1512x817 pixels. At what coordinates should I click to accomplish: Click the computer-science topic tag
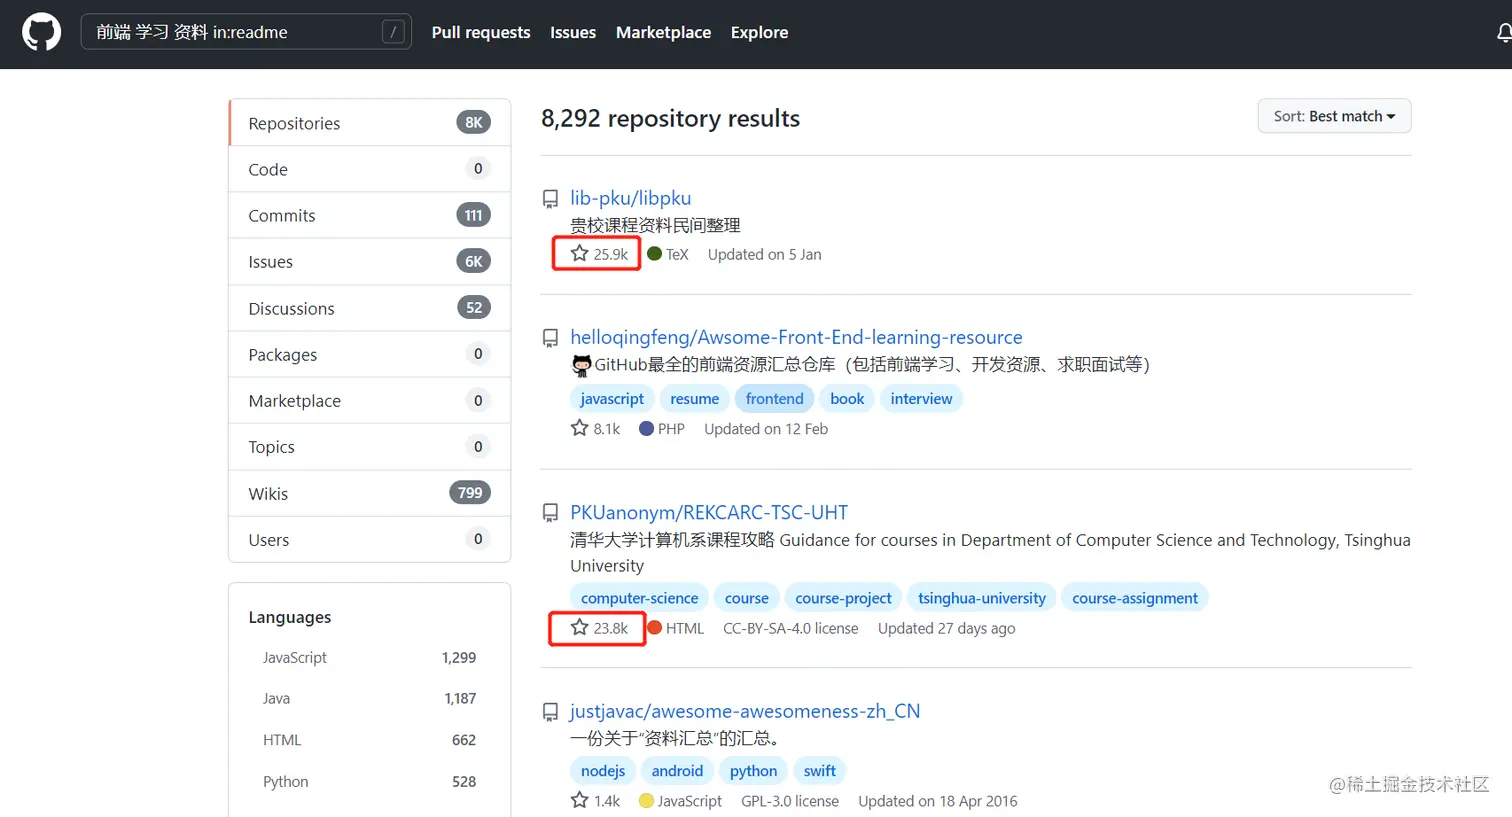pos(639,598)
